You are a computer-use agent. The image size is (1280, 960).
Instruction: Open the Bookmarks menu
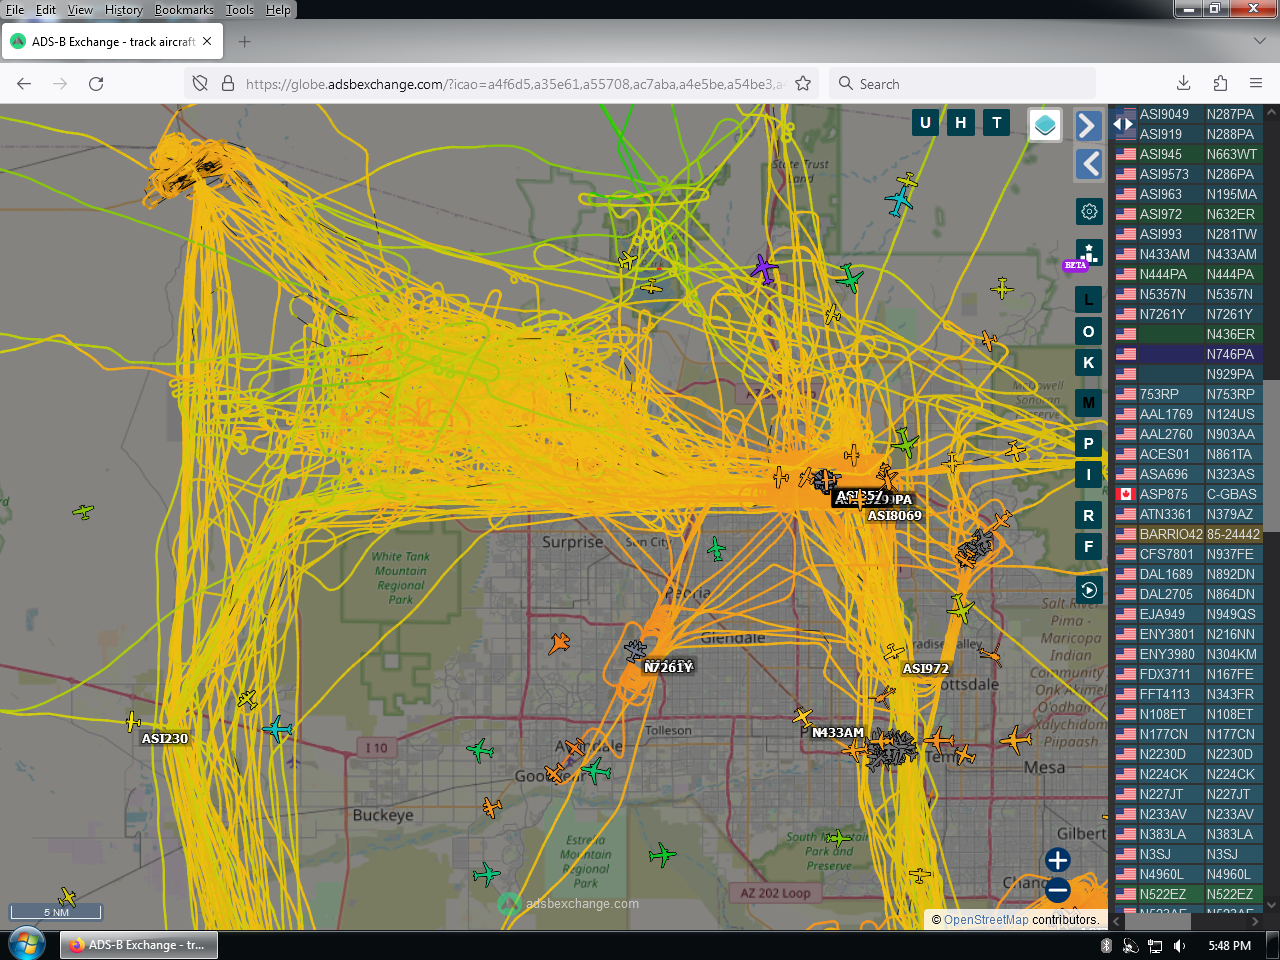point(184,10)
